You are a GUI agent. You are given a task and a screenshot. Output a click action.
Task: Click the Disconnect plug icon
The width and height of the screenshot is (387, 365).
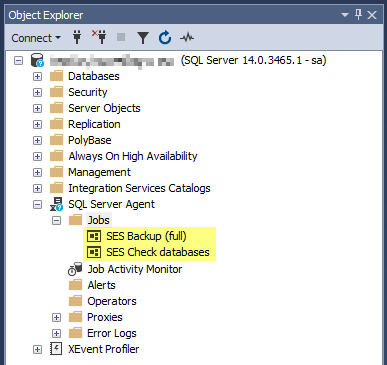click(99, 37)
